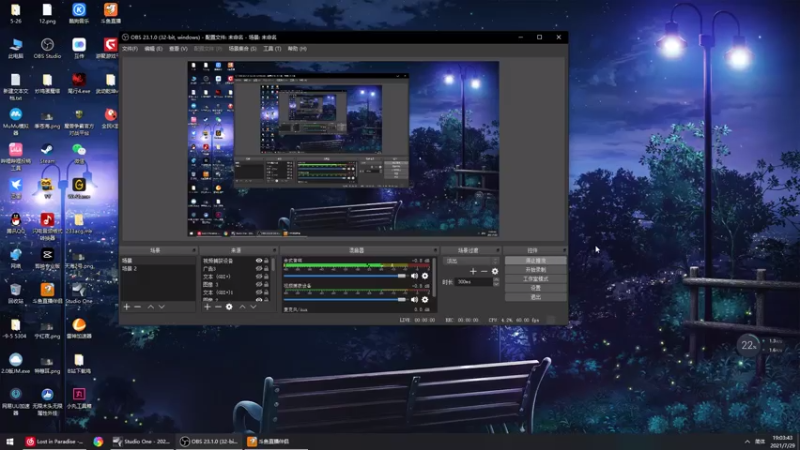
Task: Click the top streaming button in Controls
Action: (x=535, y=260)
